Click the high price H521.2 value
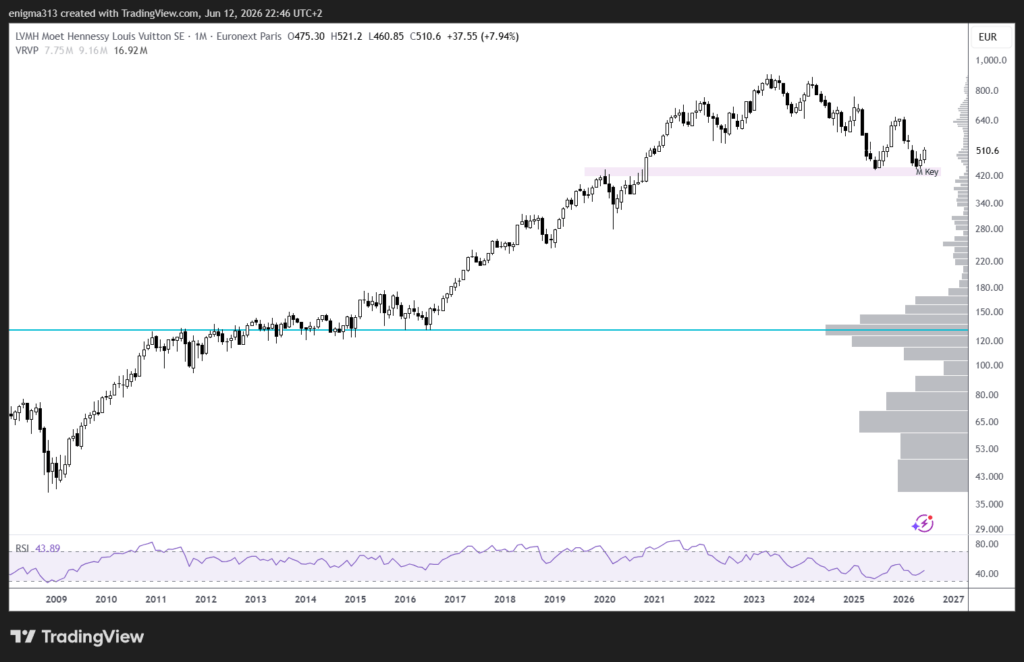Image resolution: width=1024 pixels, height=662 pixels. click(x=346, y=37)
